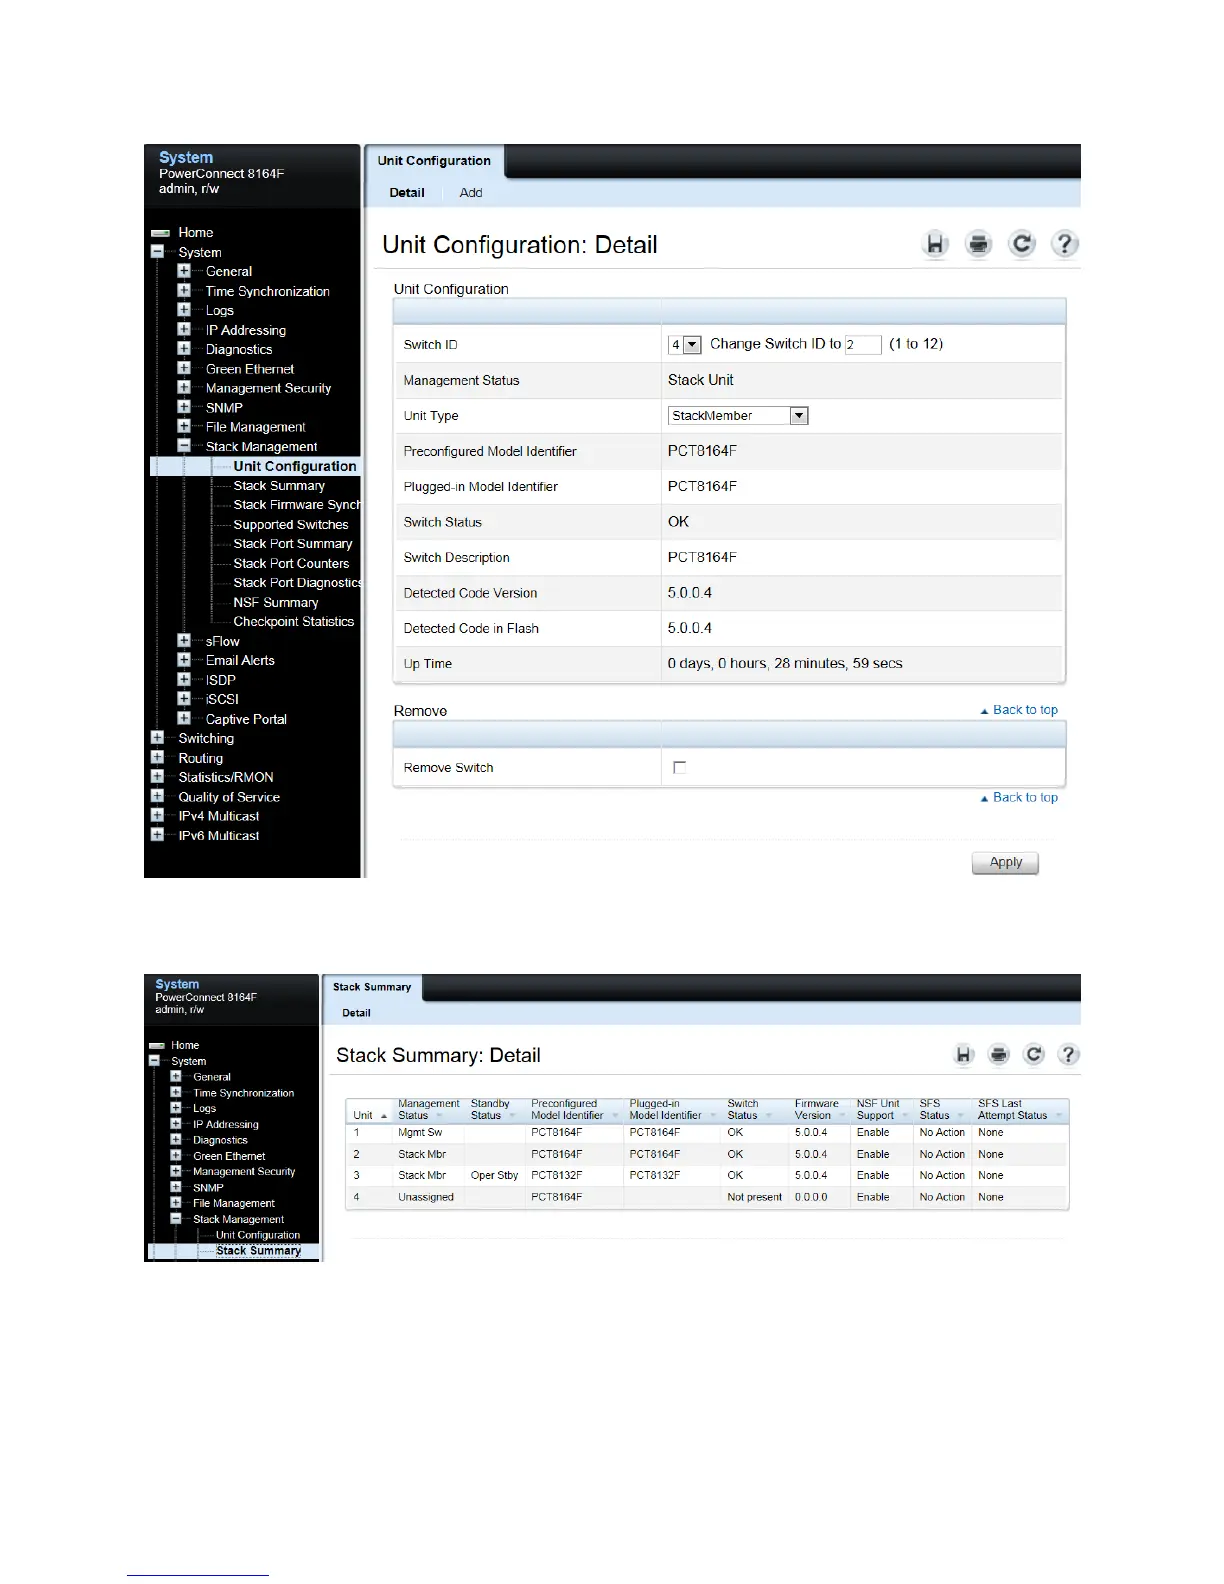This screenshot has height=1584, width=1224.
Task: Open Help for Stack Summary page
Action: [1068, 1054]
